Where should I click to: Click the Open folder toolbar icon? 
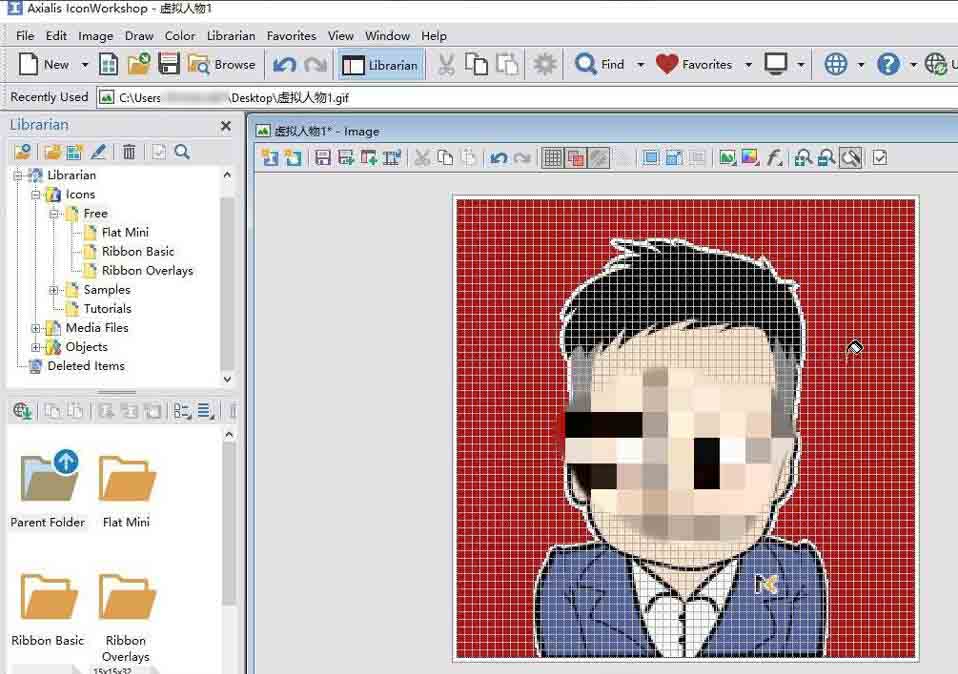(x=139, y=64)
